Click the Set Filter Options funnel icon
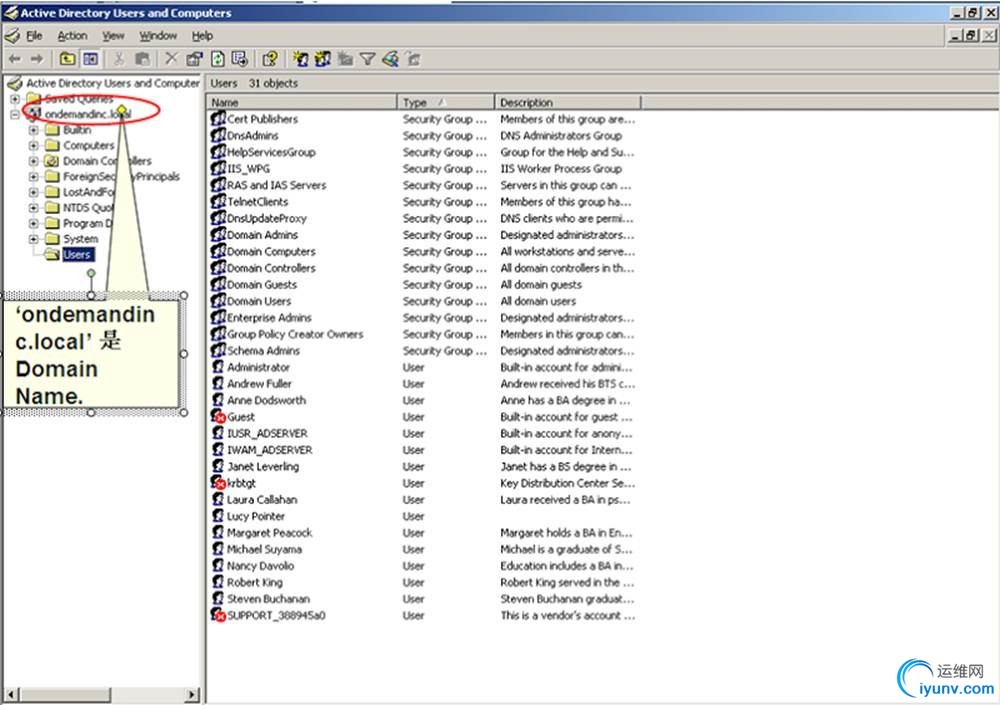Image resolution: width=1000 pixels, height=705 pixels. (x=367, y=60)
